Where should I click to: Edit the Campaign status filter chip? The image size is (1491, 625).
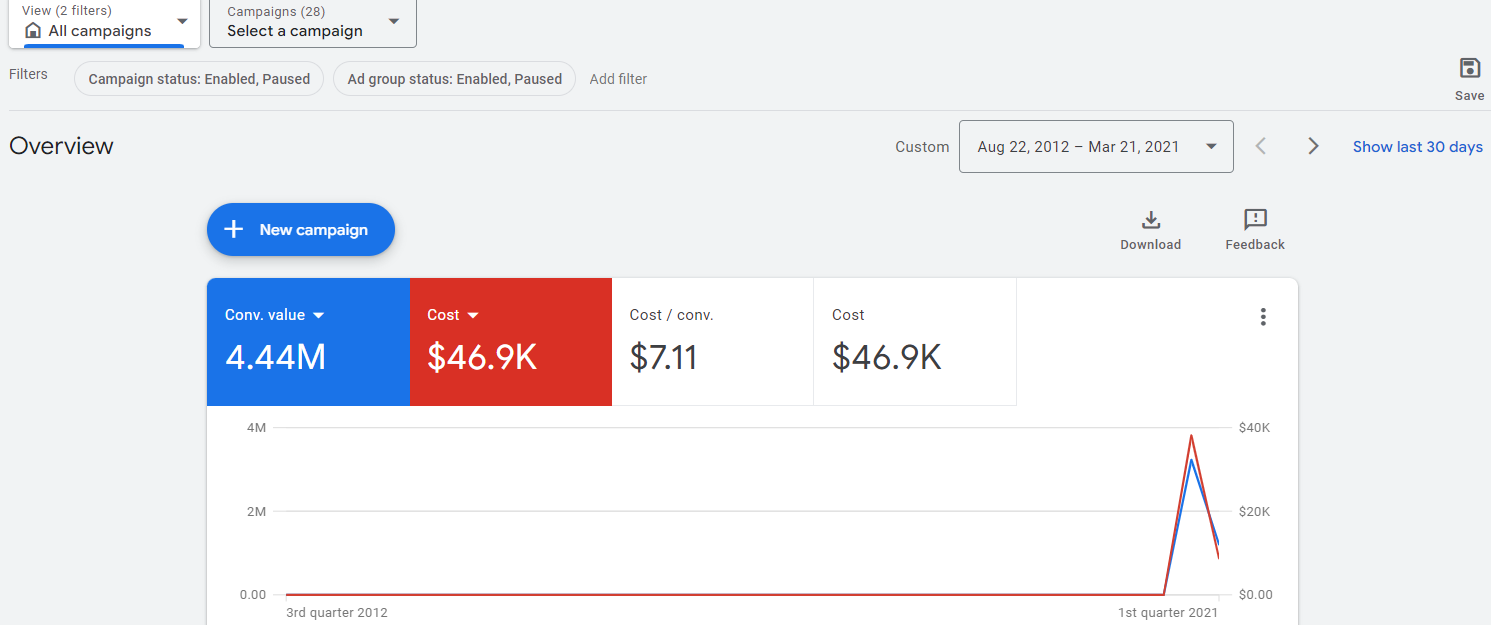pos(197,78)
